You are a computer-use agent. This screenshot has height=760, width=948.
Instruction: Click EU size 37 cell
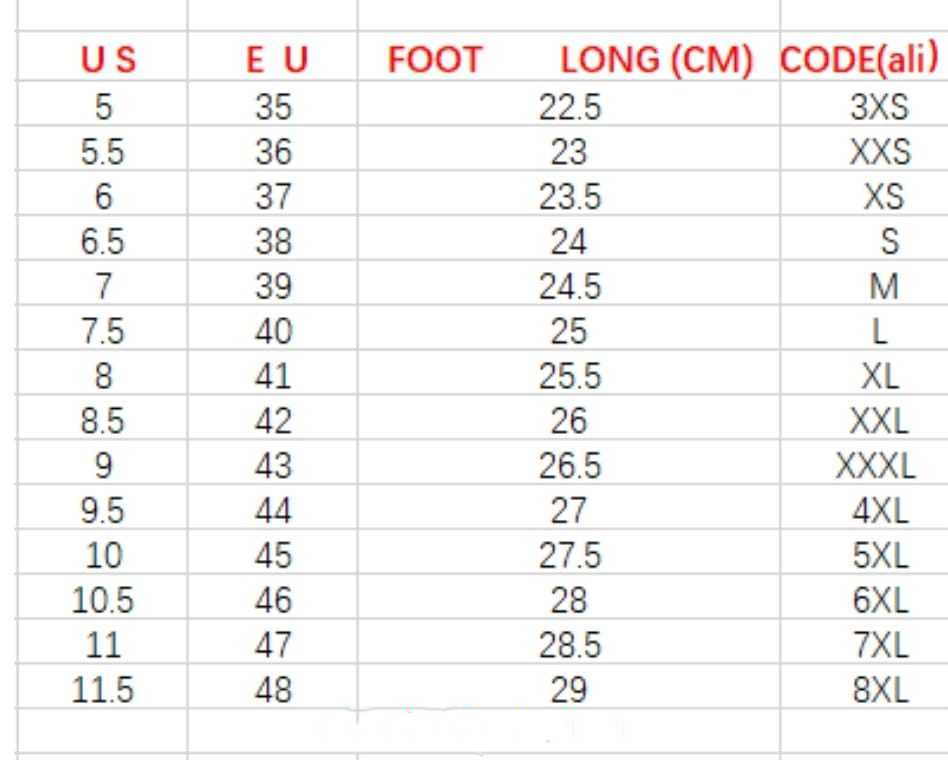[273, 197]
